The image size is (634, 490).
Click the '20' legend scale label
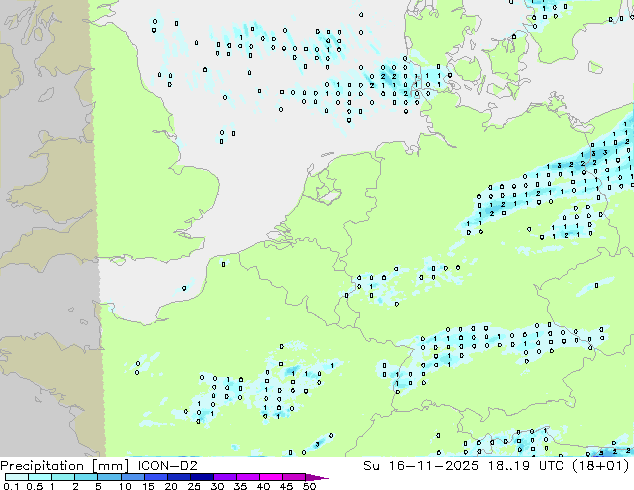(x=171, y=486)
